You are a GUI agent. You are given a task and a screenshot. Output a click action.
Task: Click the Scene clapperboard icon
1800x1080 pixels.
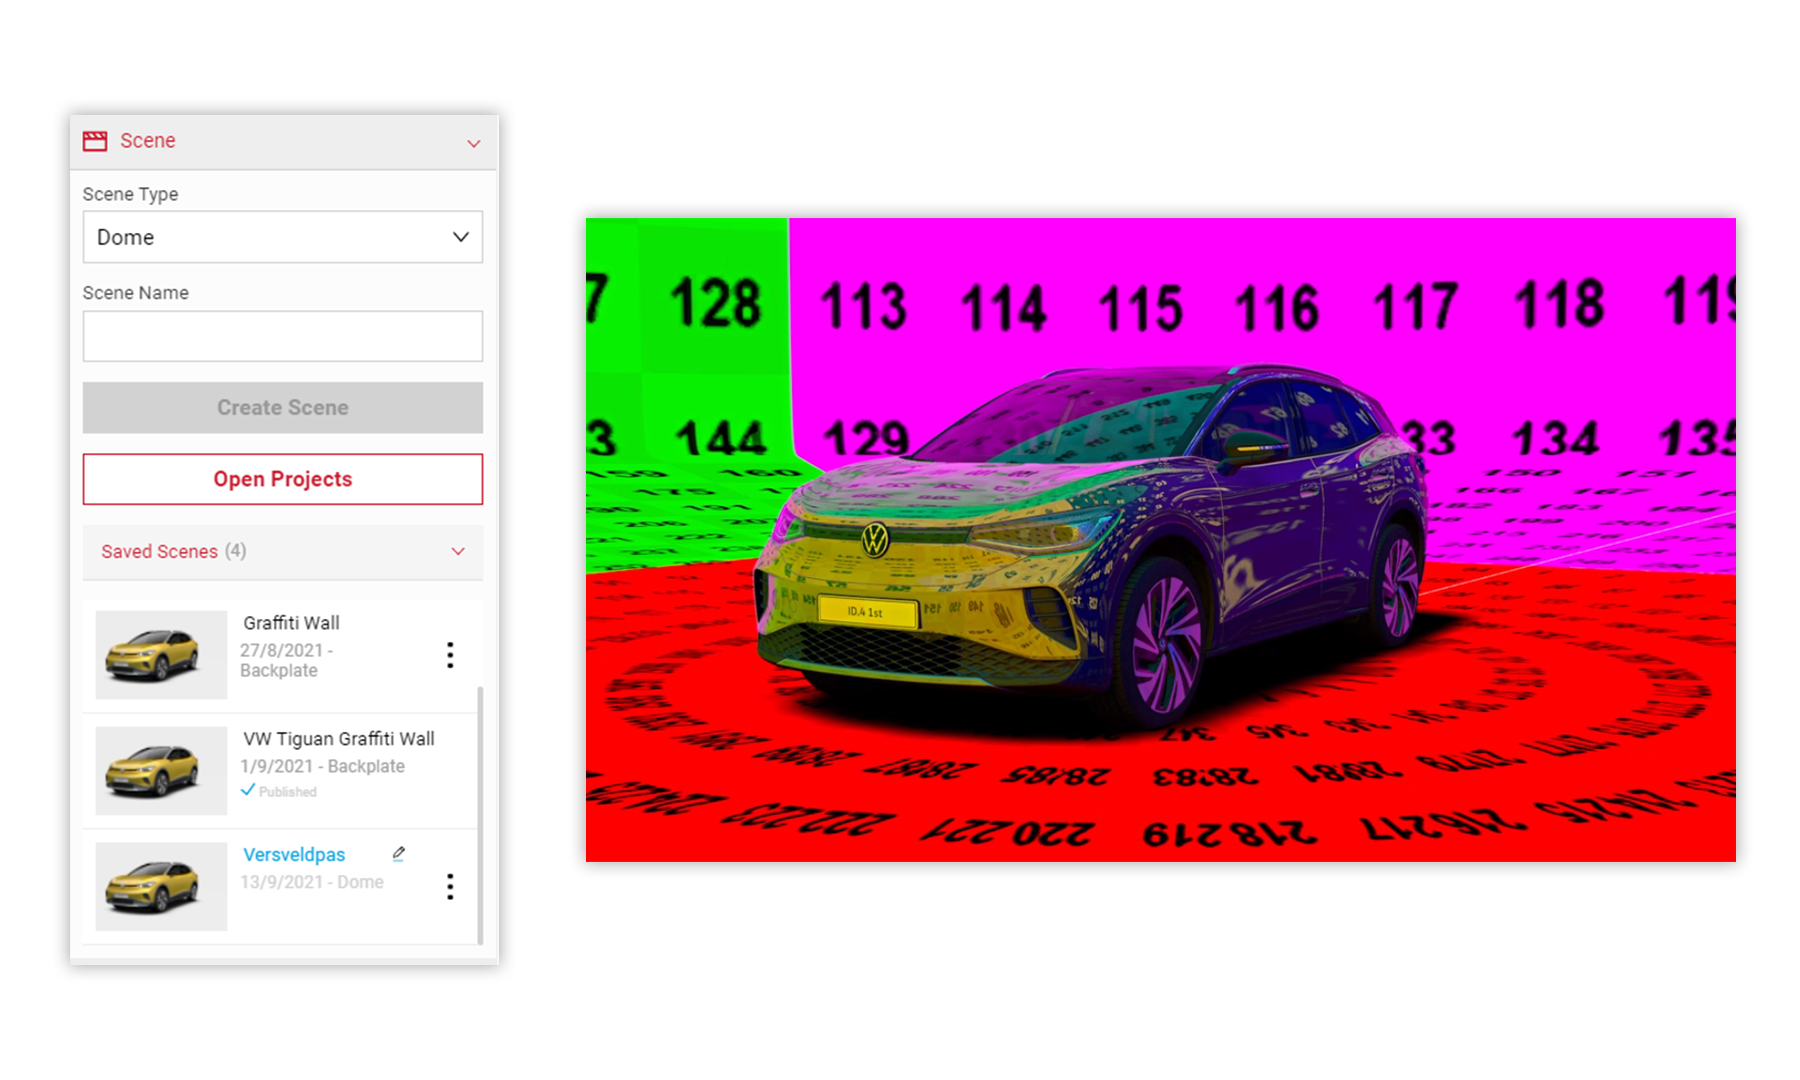tap(95, 141)
